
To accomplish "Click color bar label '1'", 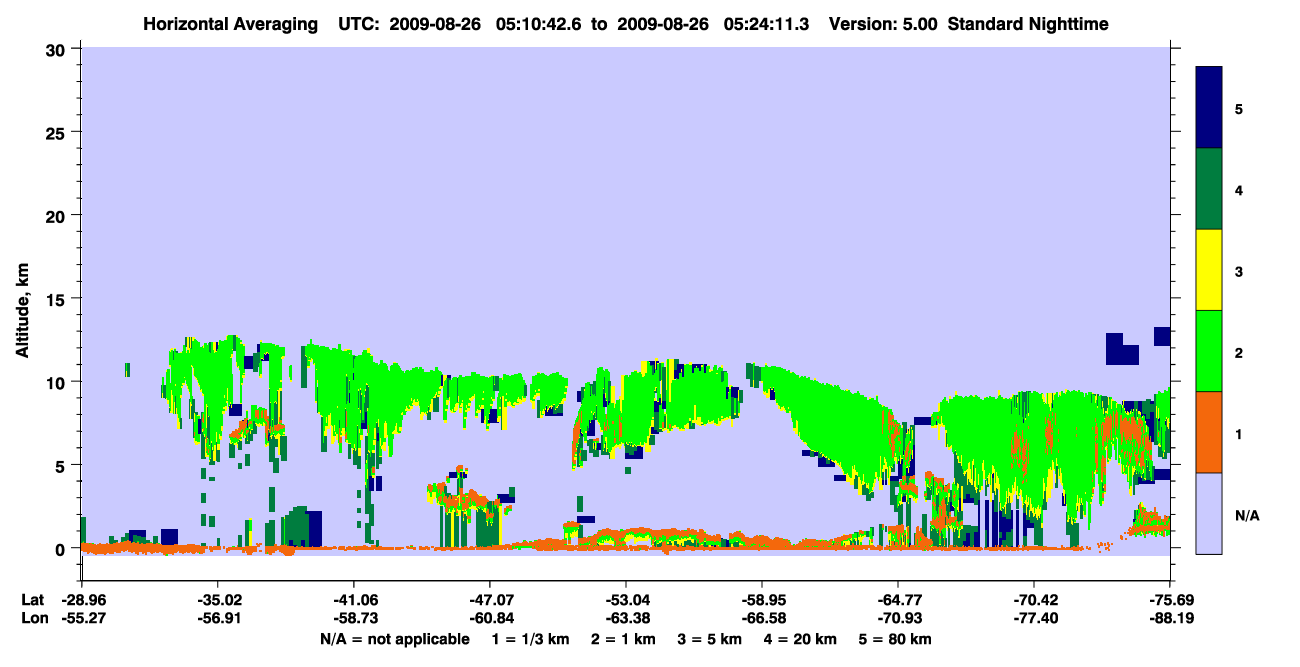I will tap(1238, 434).
